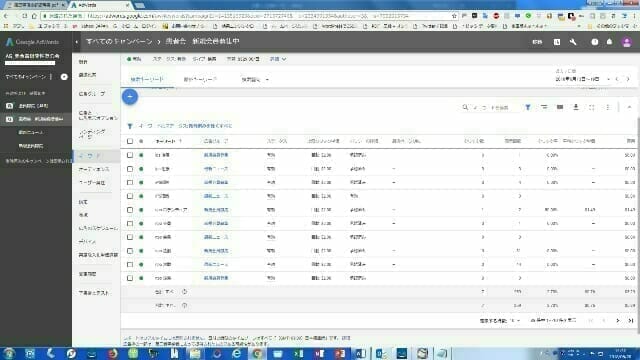This screenshot has width=640, height=360.
Task: Switch to the negative keywords tab
Action: pos(200,80)
